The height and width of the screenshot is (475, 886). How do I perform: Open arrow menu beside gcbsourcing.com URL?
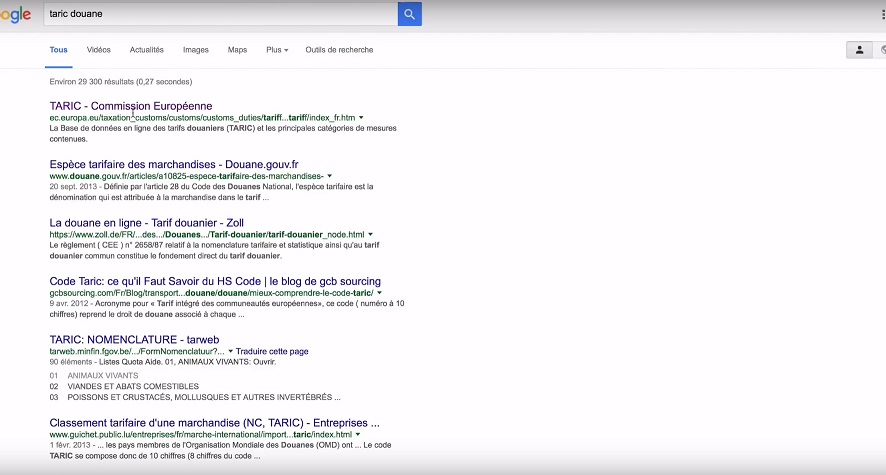[379, 293]
